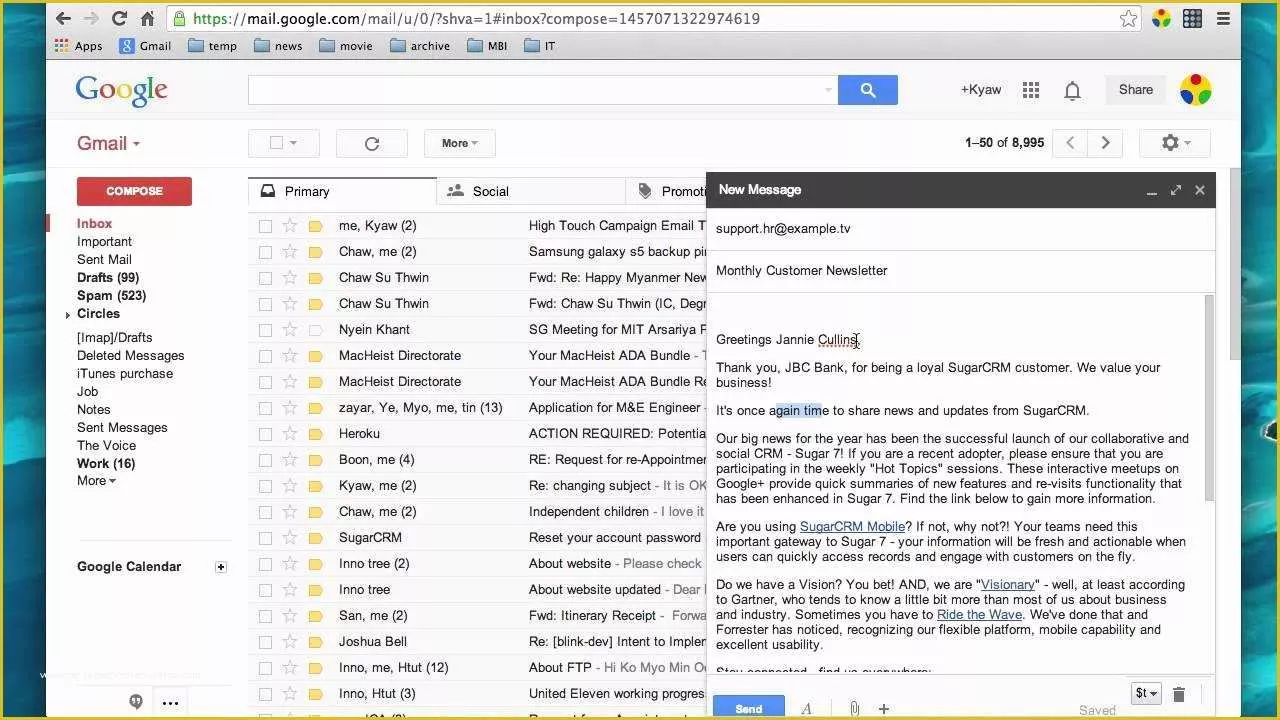Tick the SugarCRM message checkbox

(265, 538)
